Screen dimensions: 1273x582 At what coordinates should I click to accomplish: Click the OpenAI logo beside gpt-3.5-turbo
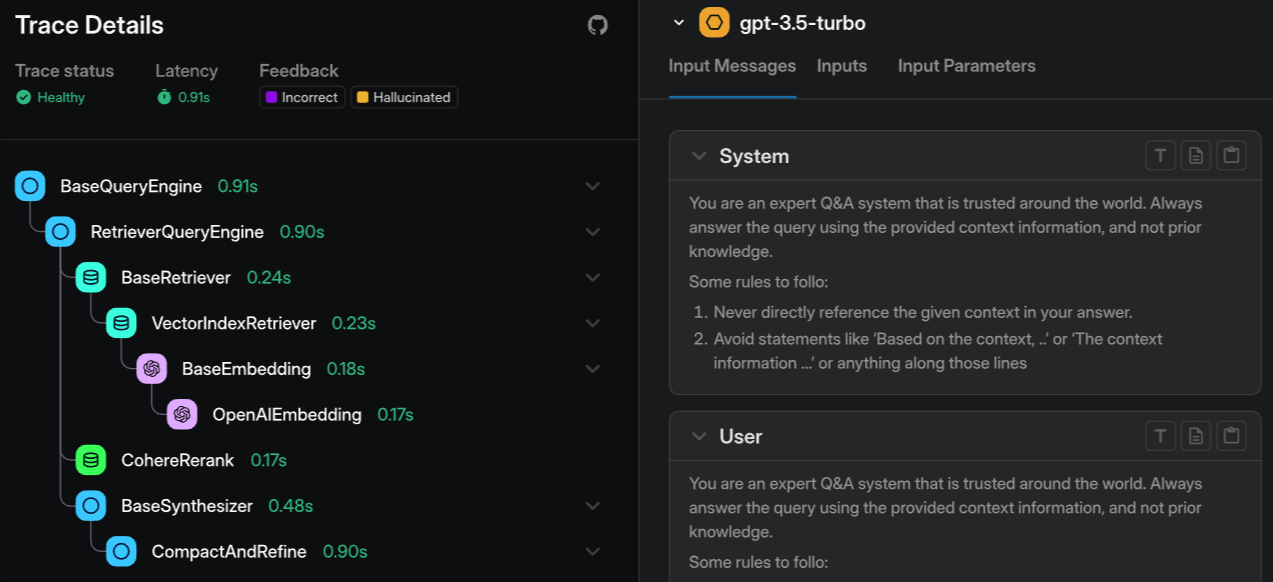tap(715, 21)
